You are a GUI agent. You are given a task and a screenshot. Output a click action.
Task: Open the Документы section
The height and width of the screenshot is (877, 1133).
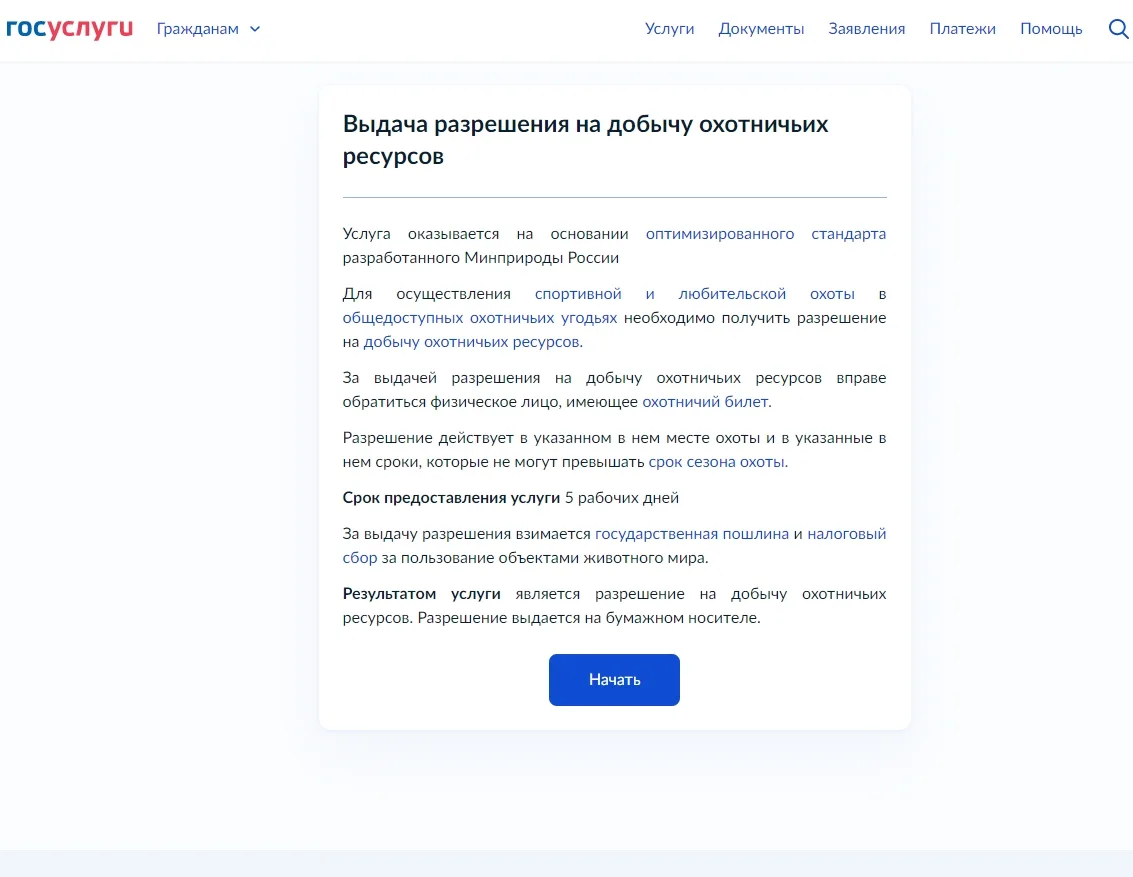click(x=761, y=29)
